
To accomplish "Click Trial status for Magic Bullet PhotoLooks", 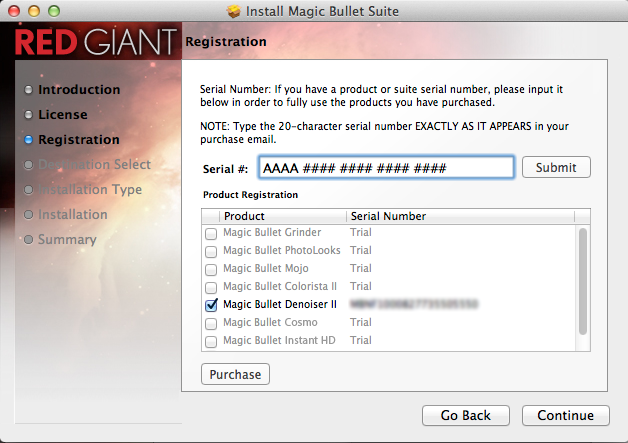I will [361, 250].
